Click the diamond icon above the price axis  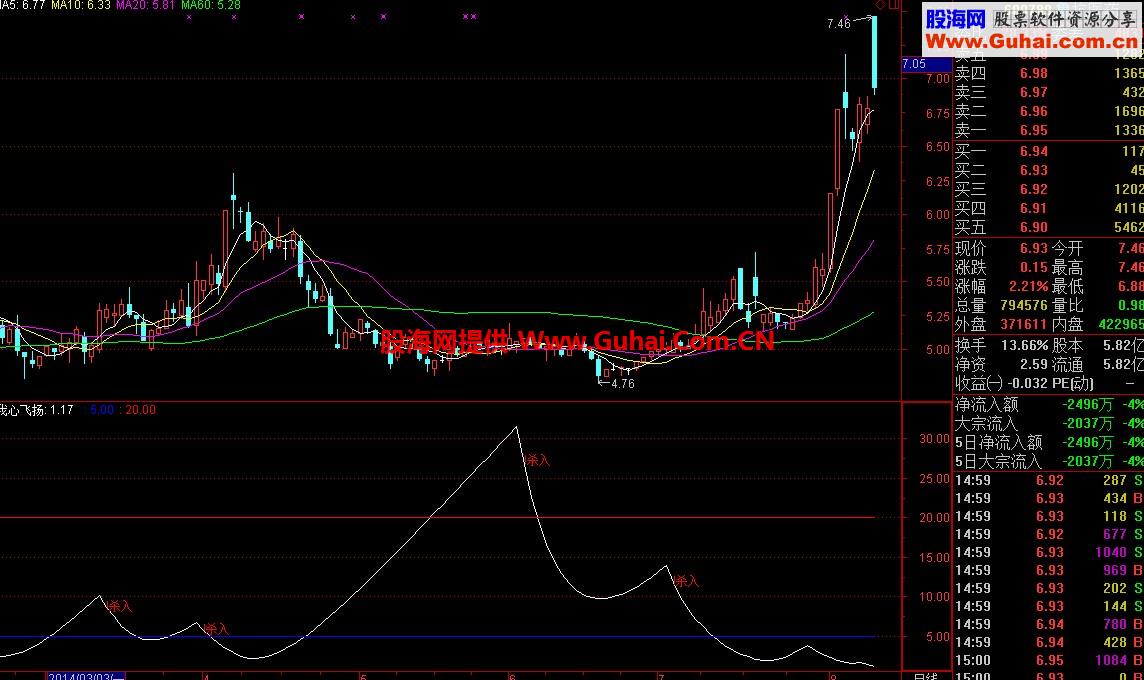[881, 5]
